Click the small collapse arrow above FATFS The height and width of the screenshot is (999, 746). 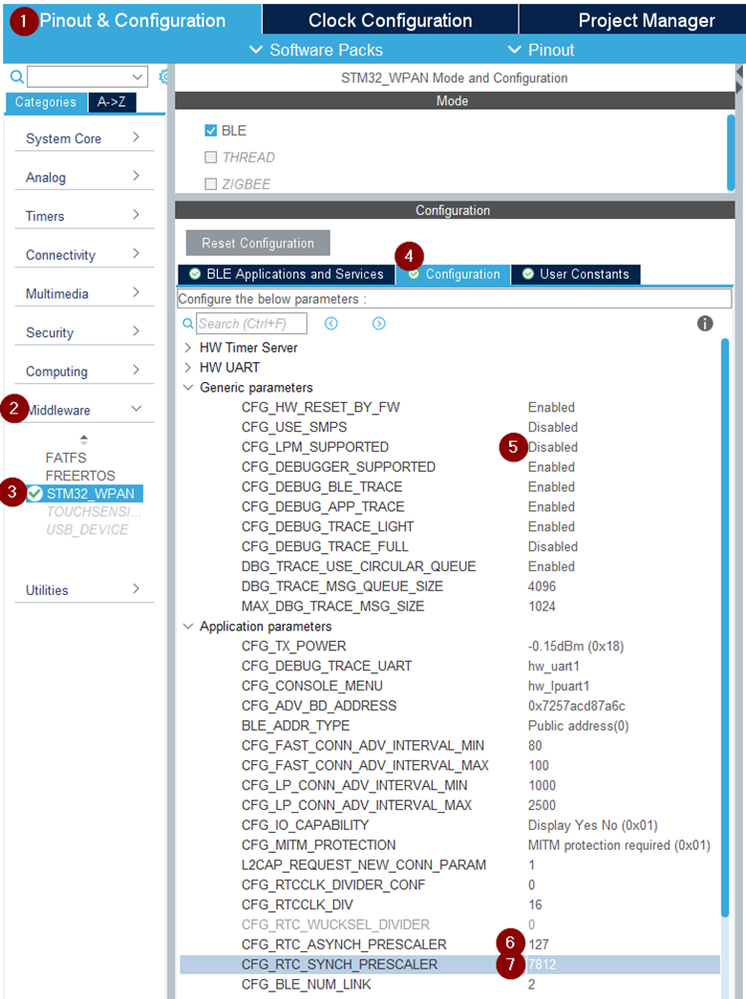point(83,440)
